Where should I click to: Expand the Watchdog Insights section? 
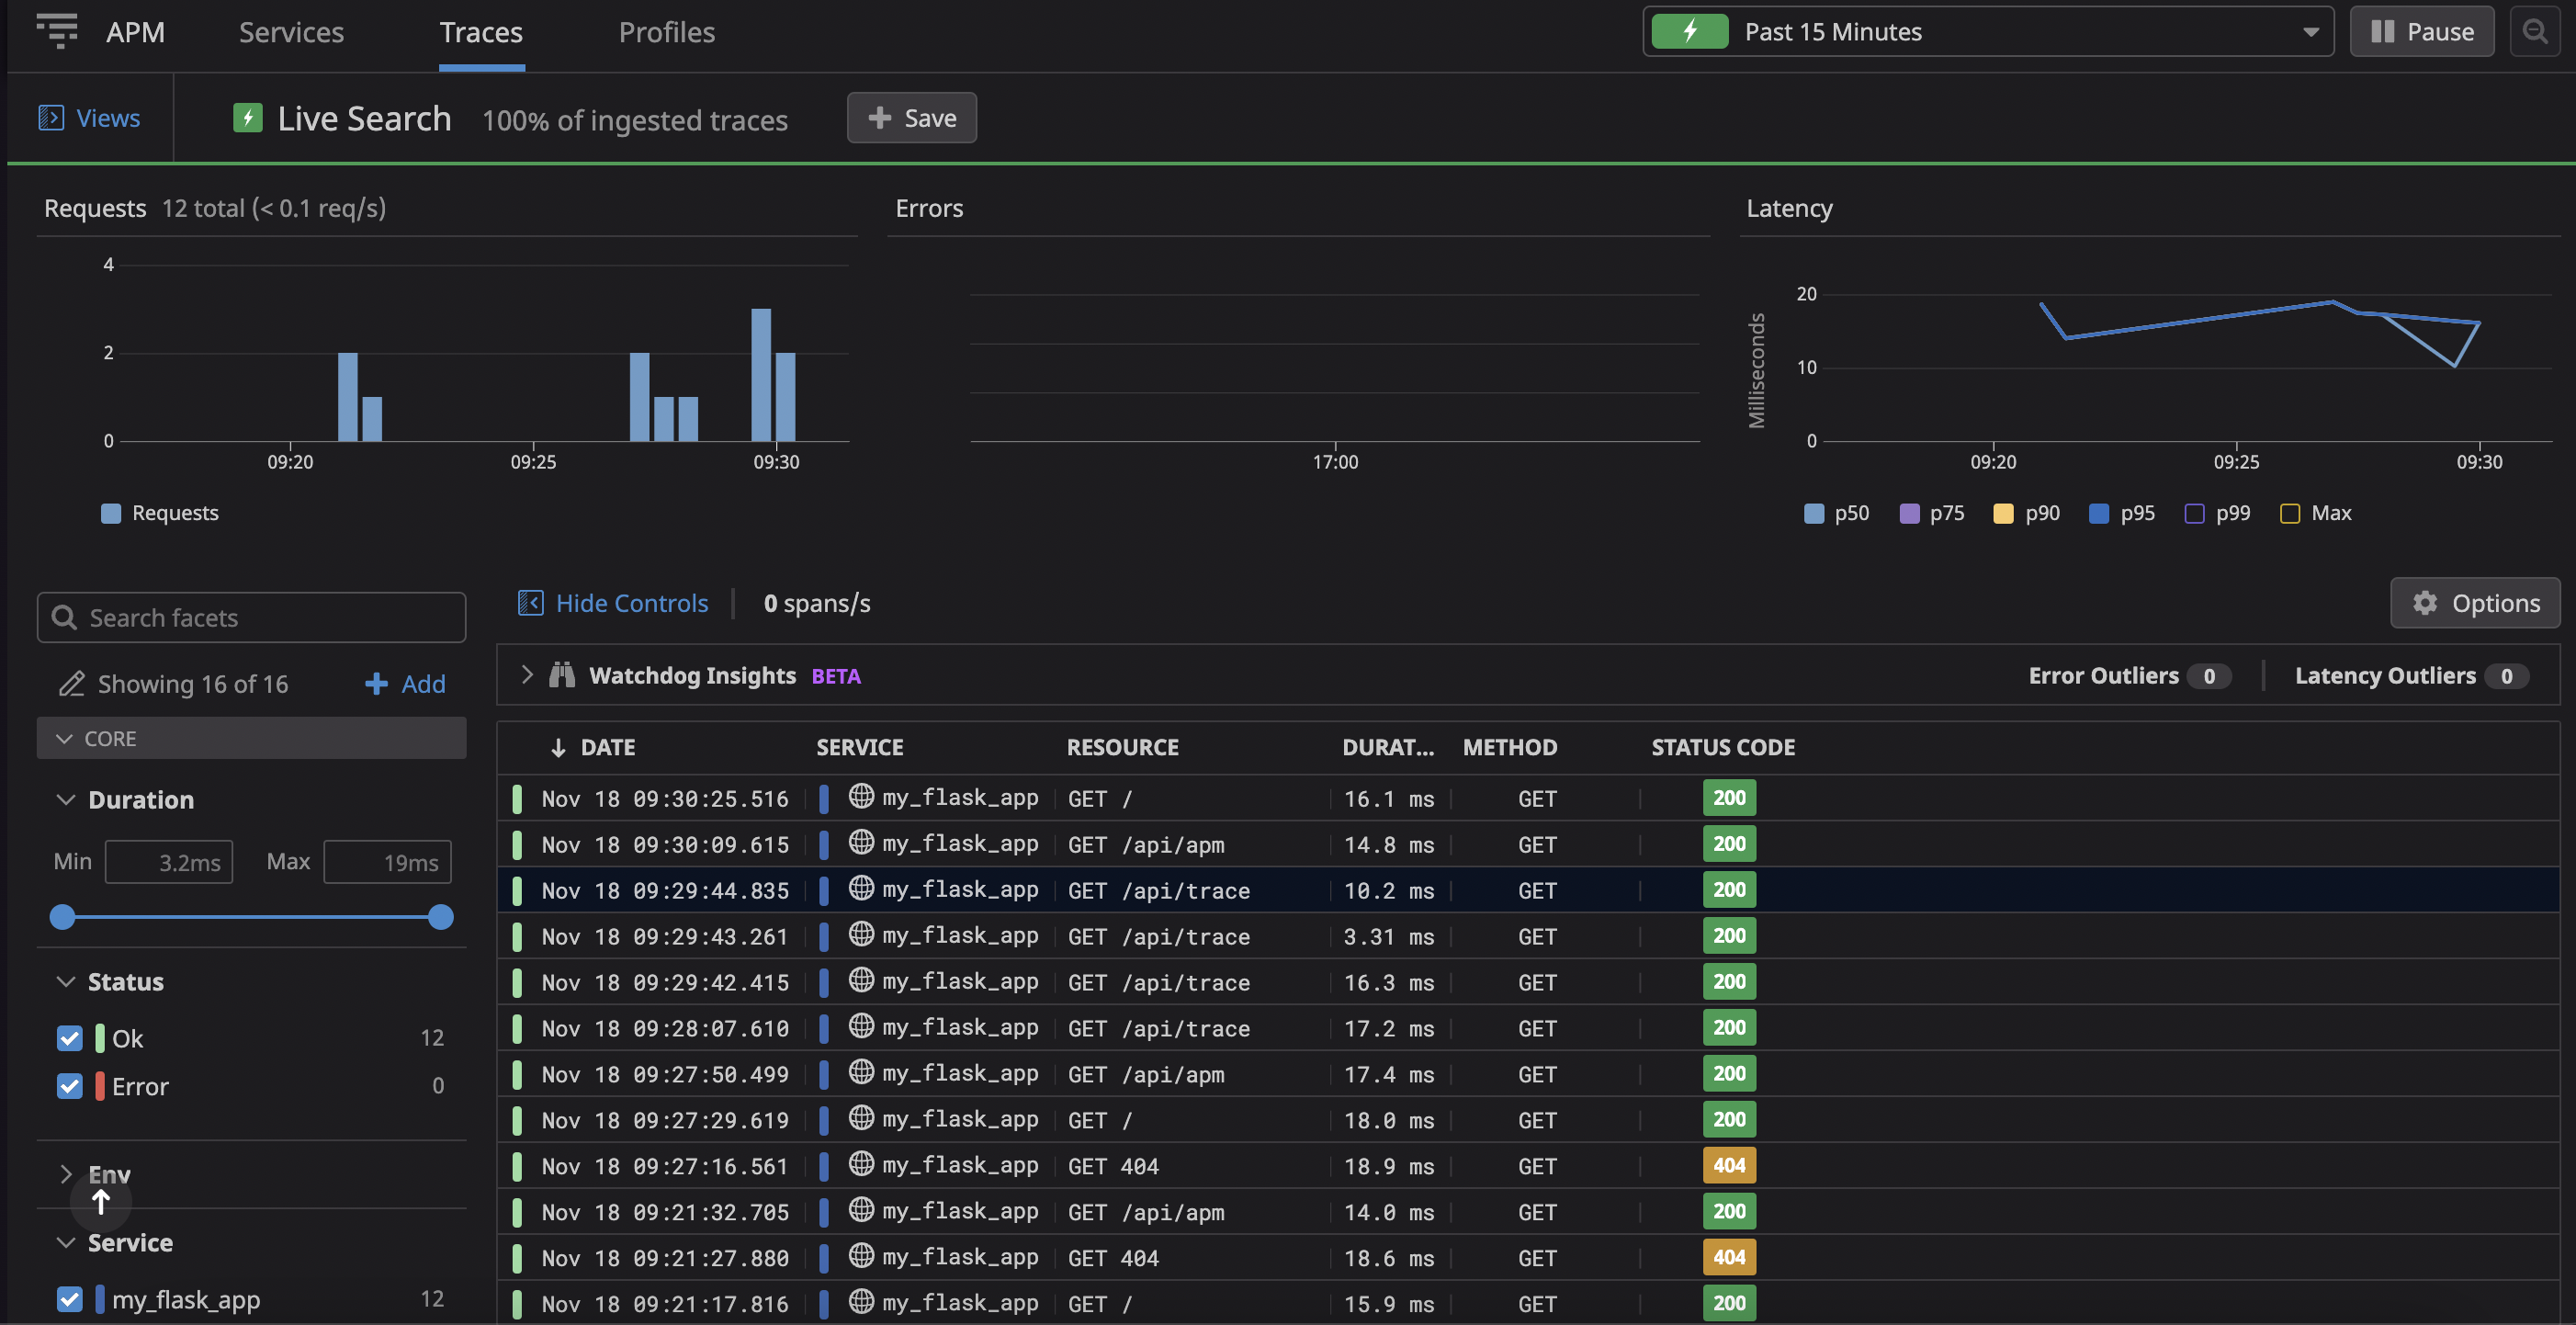[527, 675]
